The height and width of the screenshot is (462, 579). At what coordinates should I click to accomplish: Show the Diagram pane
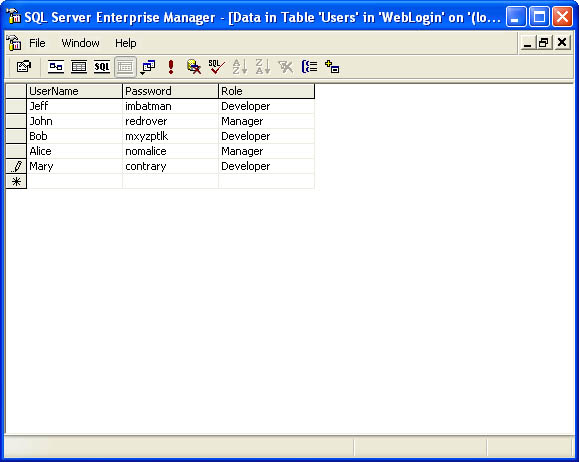pyautogui.click(x=56, y=67)
